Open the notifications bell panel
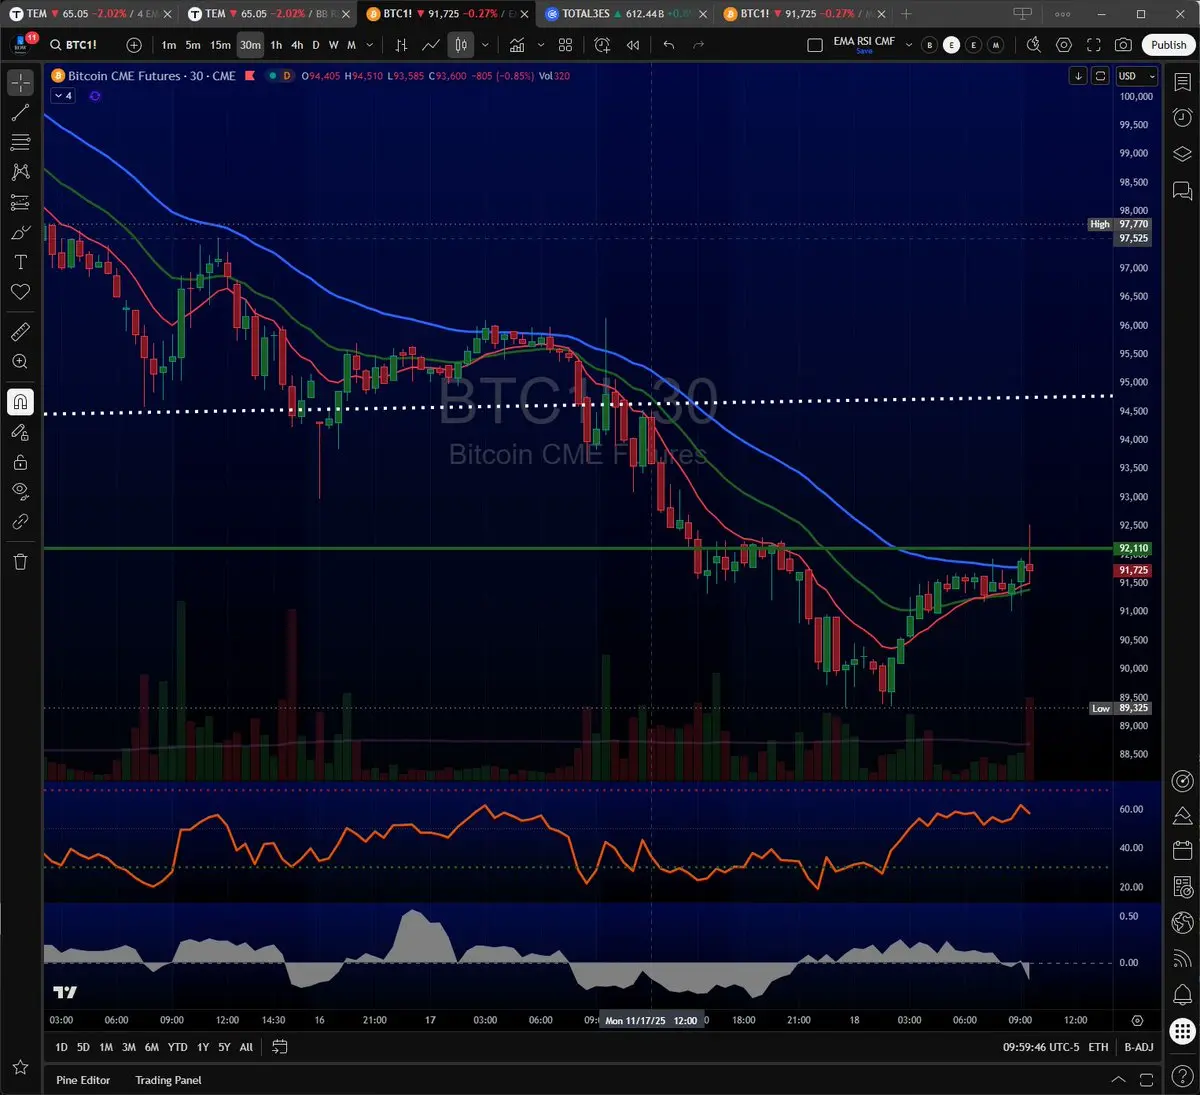 tap(1182, 994)
